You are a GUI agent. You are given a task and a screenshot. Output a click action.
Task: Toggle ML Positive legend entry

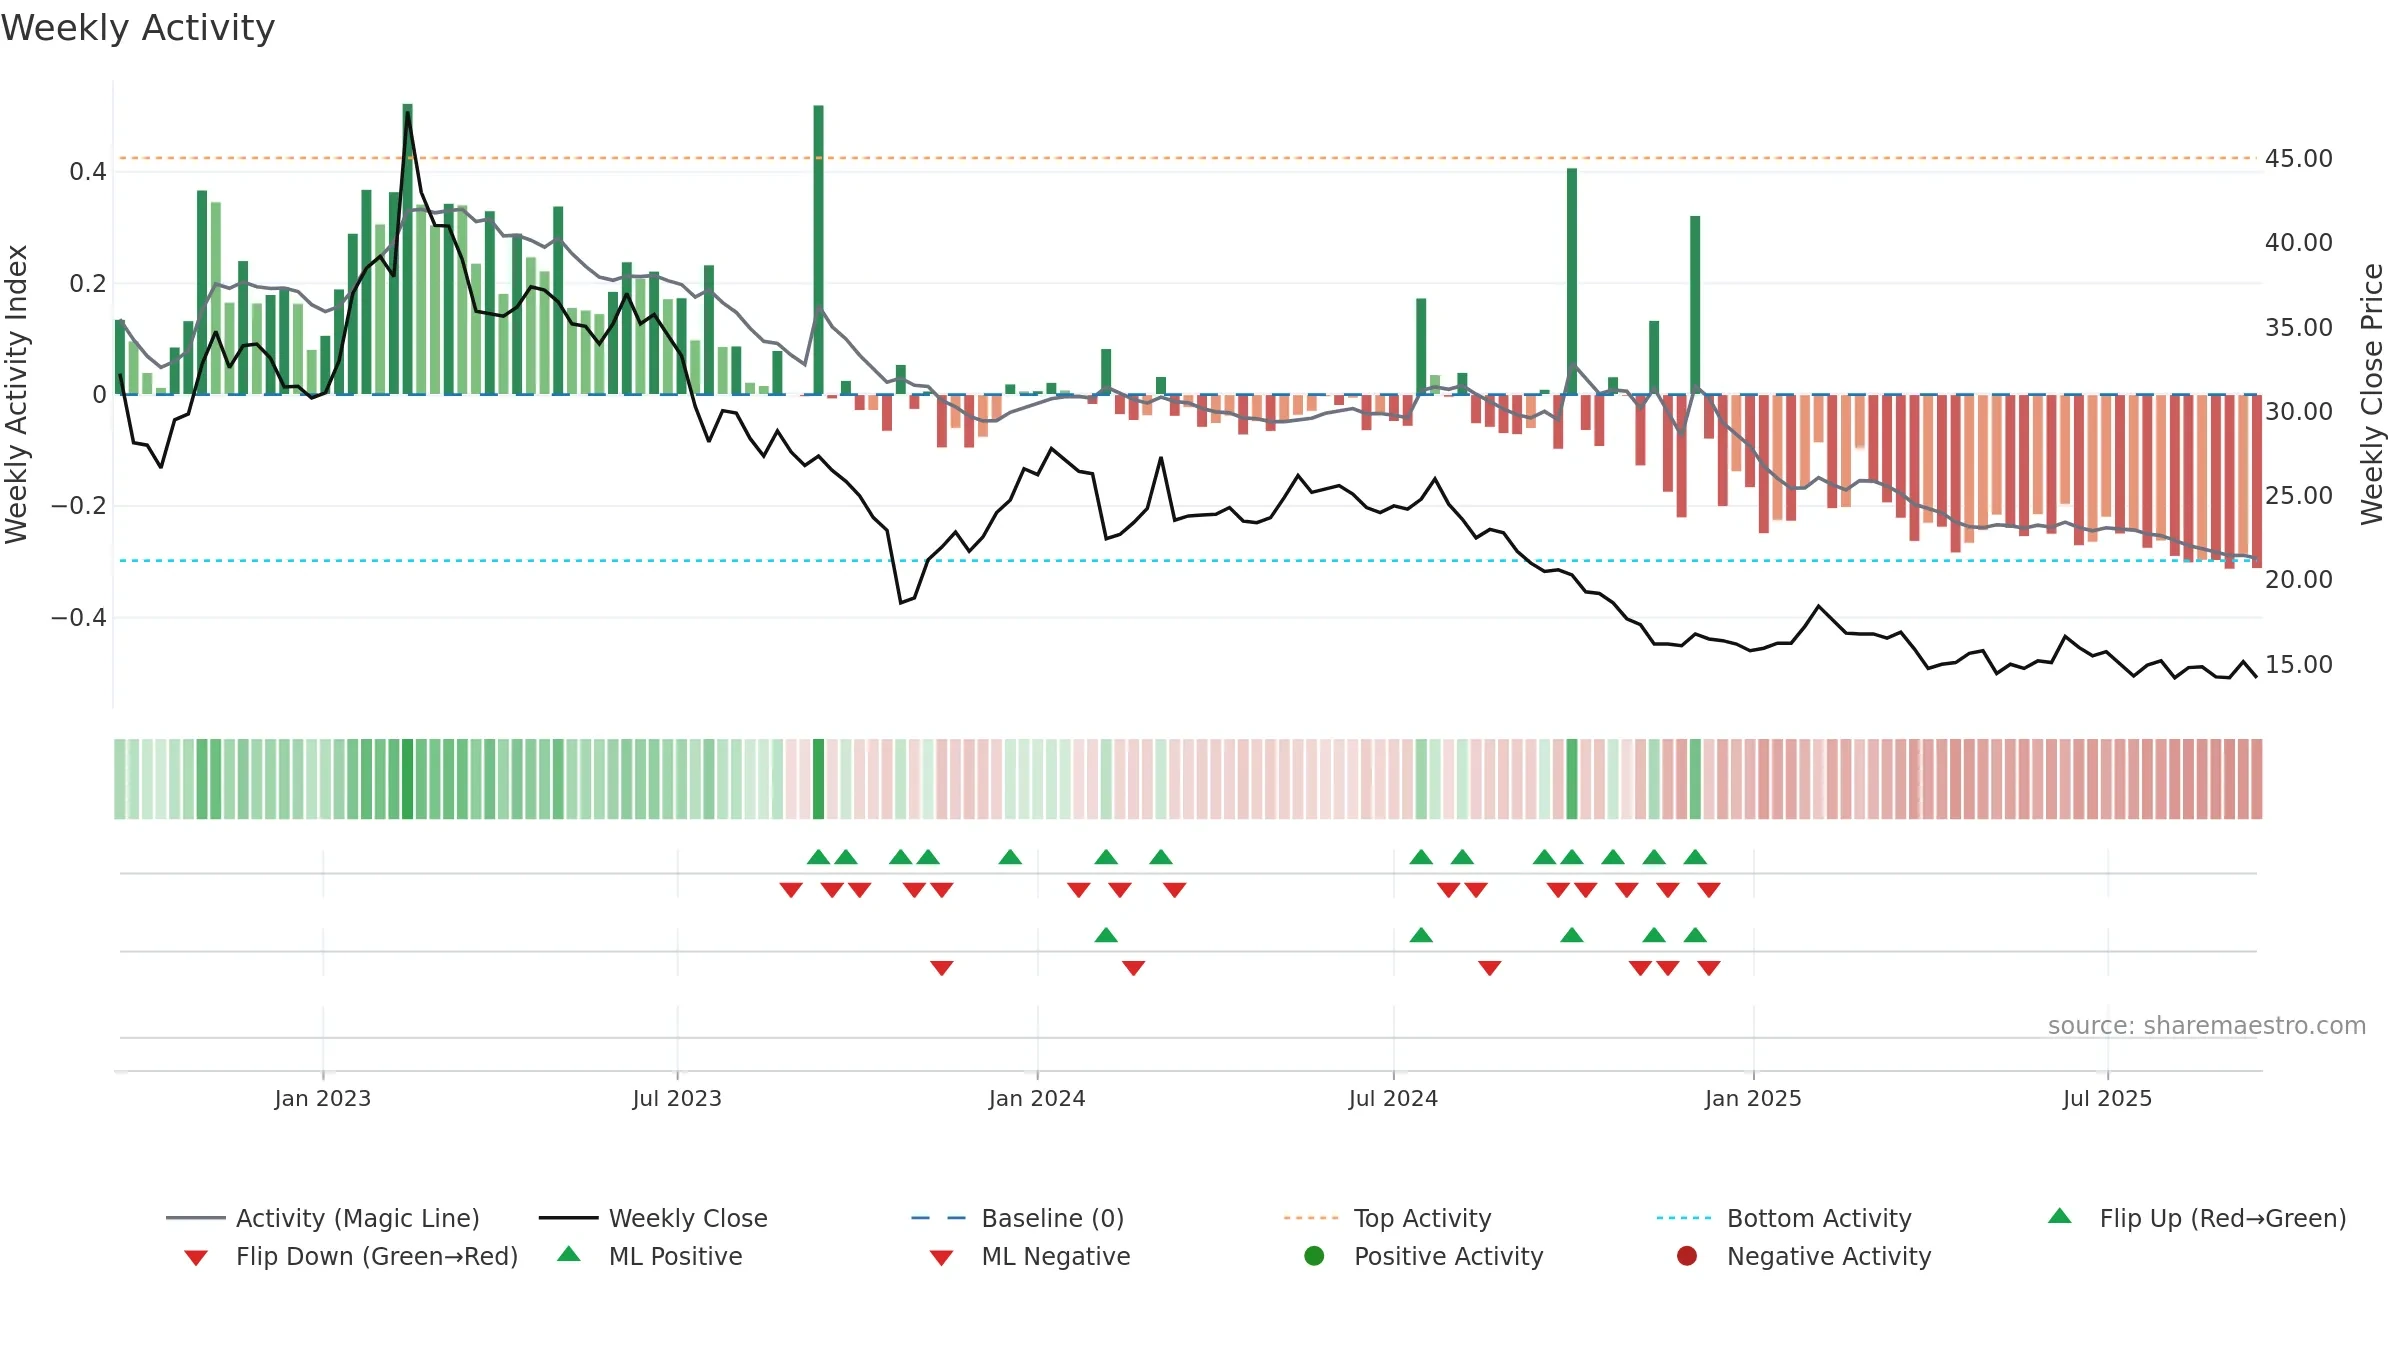pyautogui.click(x=650, y=1256)
